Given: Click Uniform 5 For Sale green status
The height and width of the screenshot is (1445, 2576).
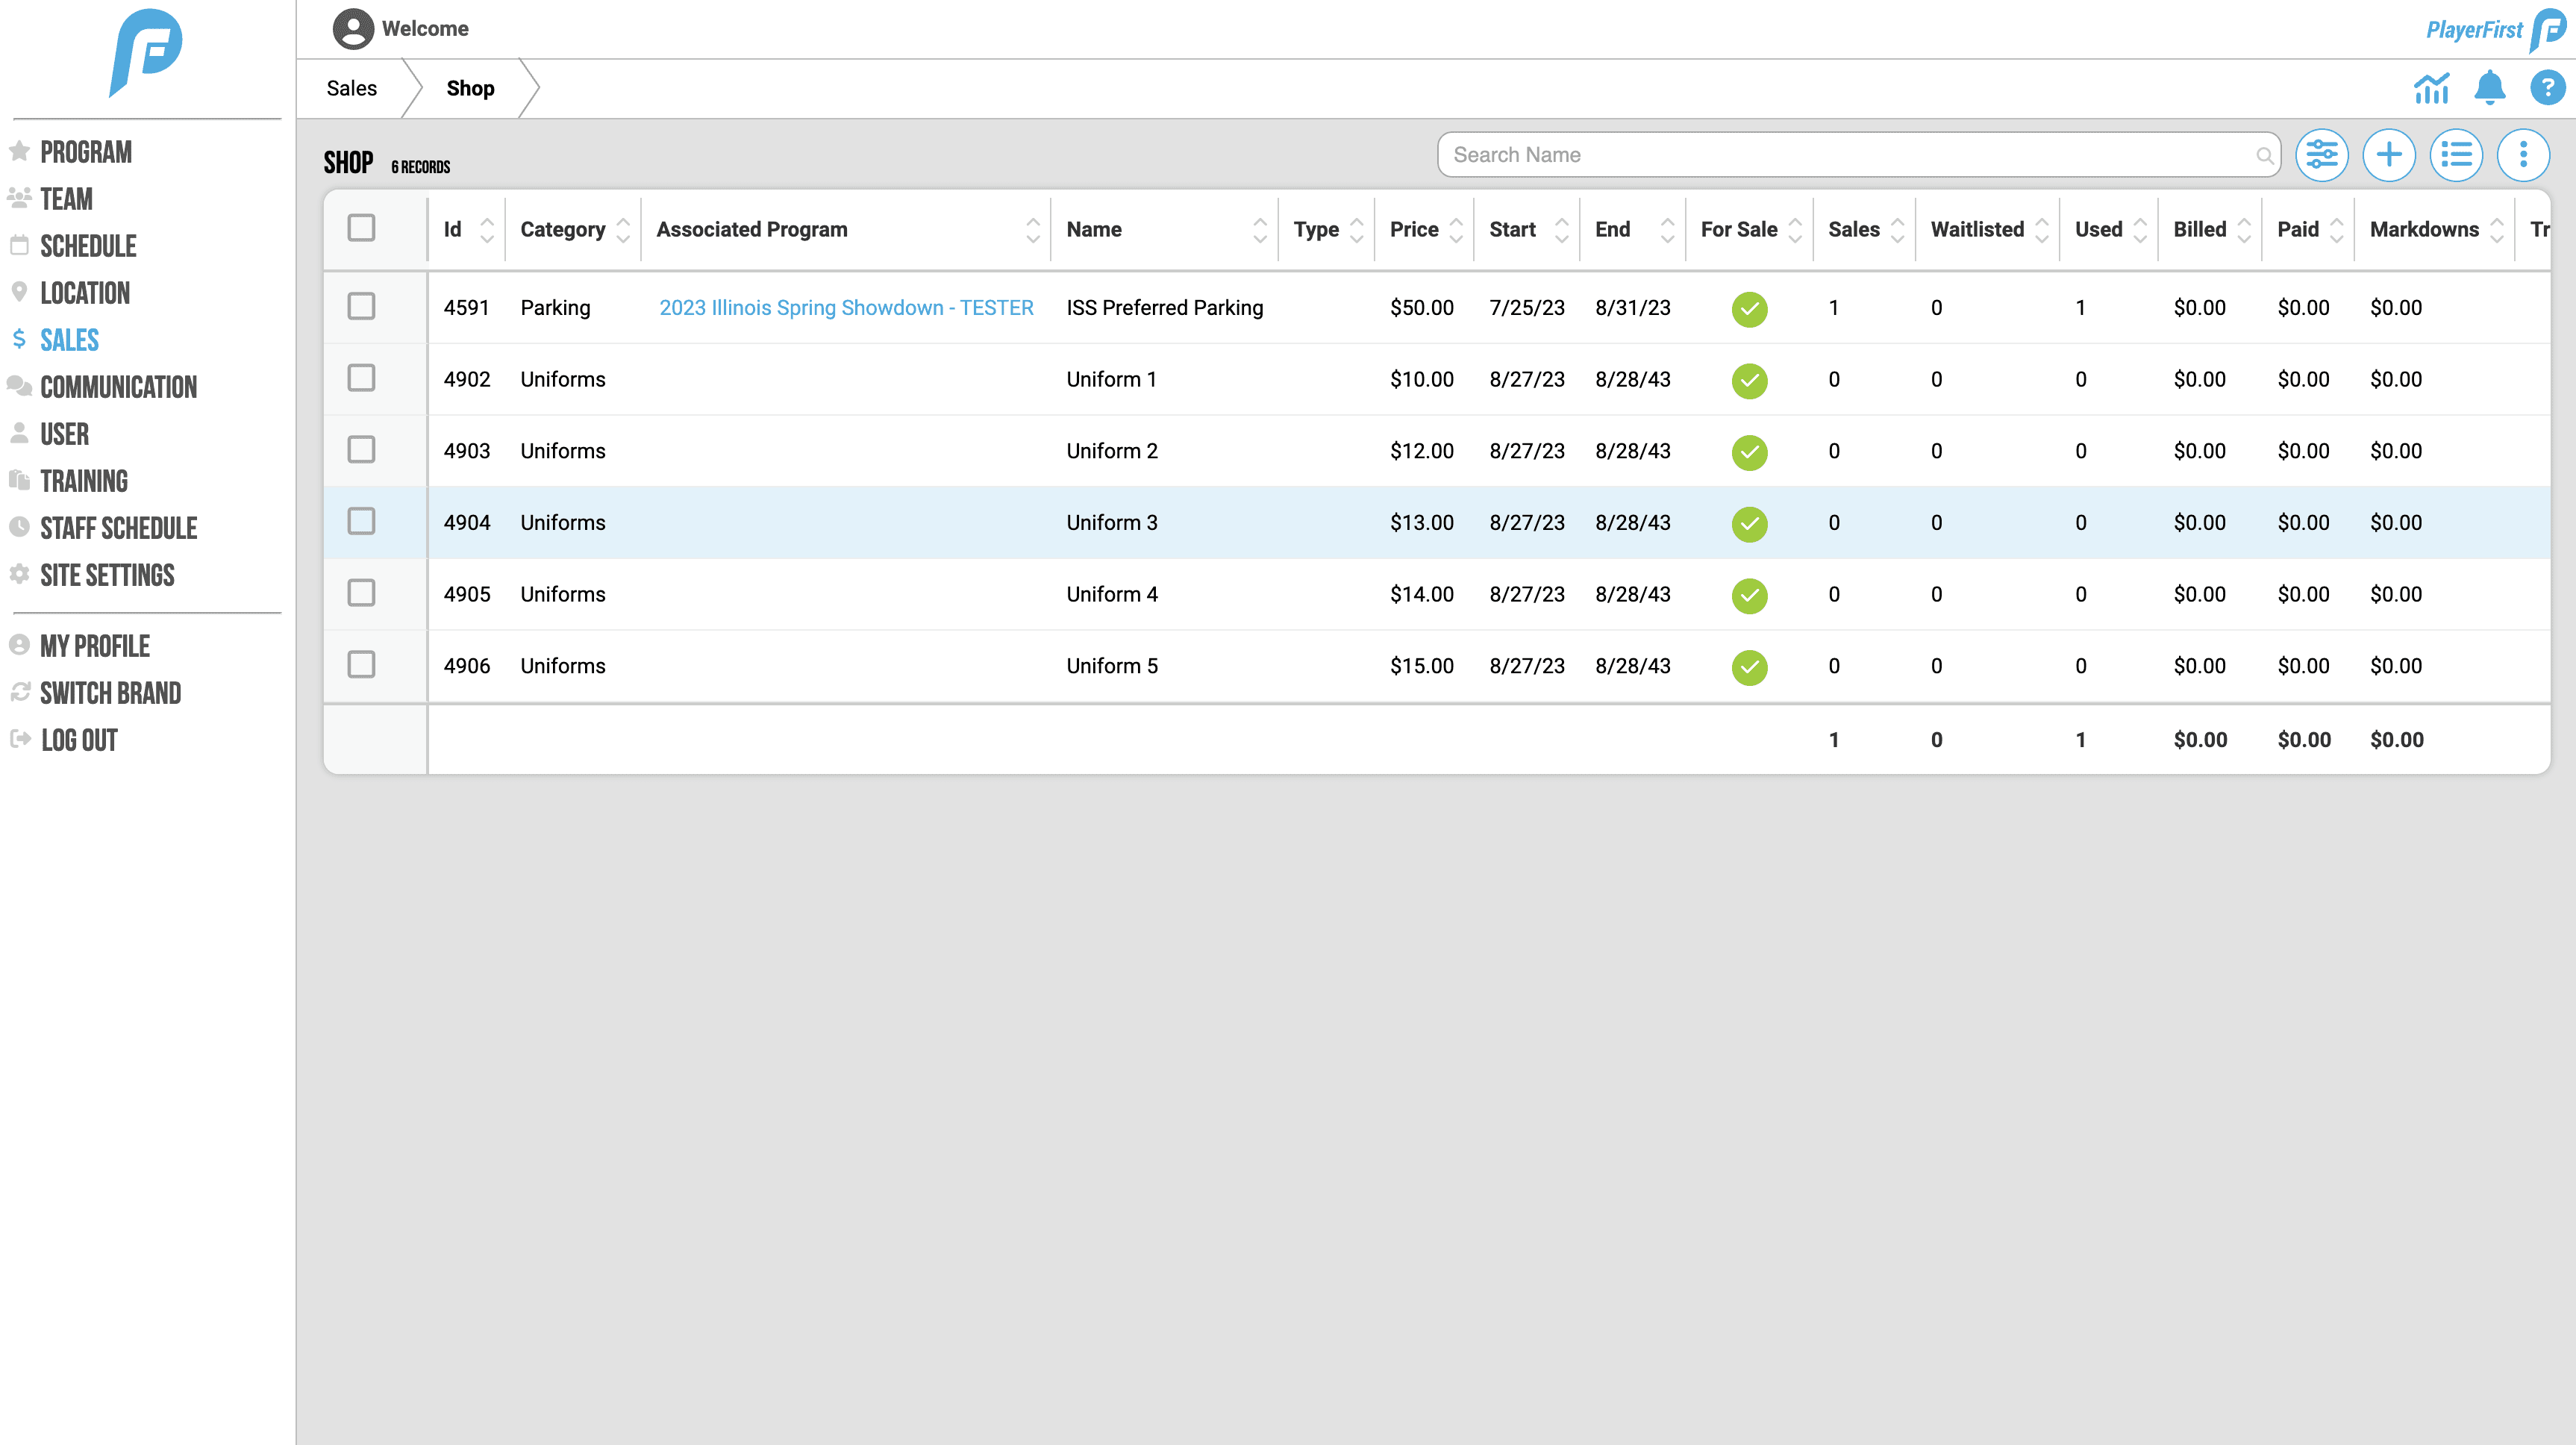Looking at the screenshot, I should (x=1749, y=667).
